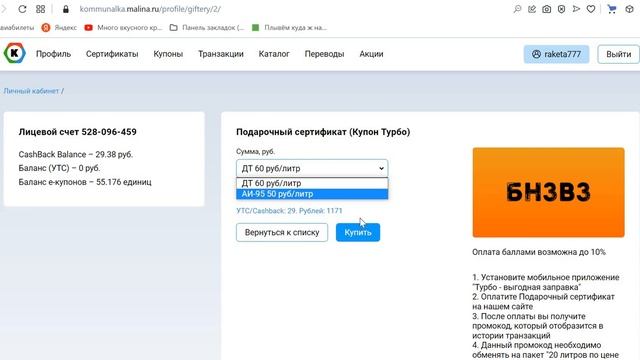Go to Переводы section
Screen dimensions: 640x360
pos(324,54)
